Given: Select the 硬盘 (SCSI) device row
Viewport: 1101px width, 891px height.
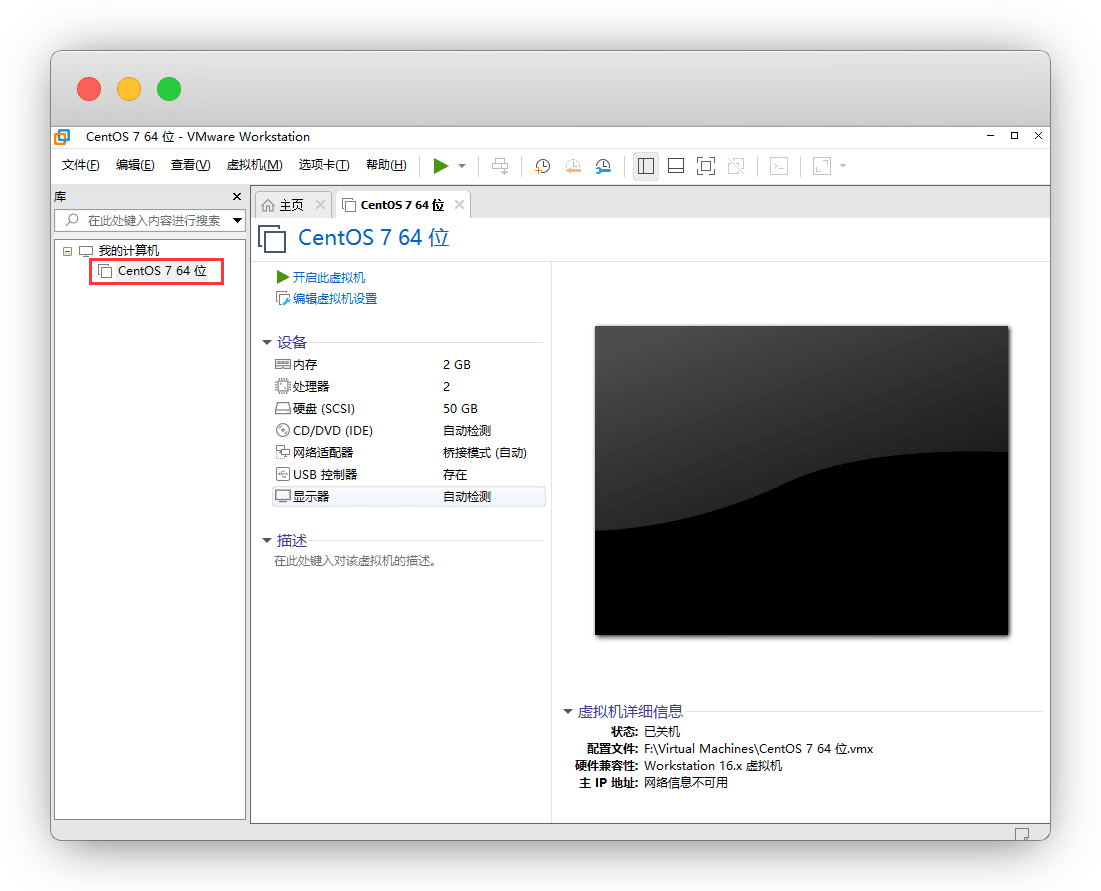Looking at the screenshot, I should (408, 409).
